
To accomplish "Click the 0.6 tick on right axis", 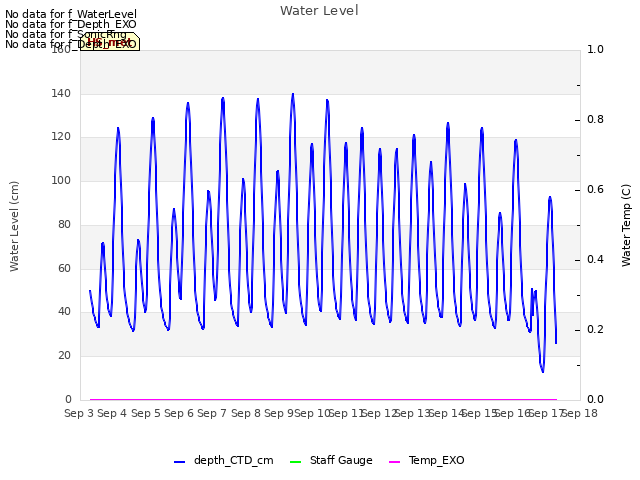I will coord(595,189).
